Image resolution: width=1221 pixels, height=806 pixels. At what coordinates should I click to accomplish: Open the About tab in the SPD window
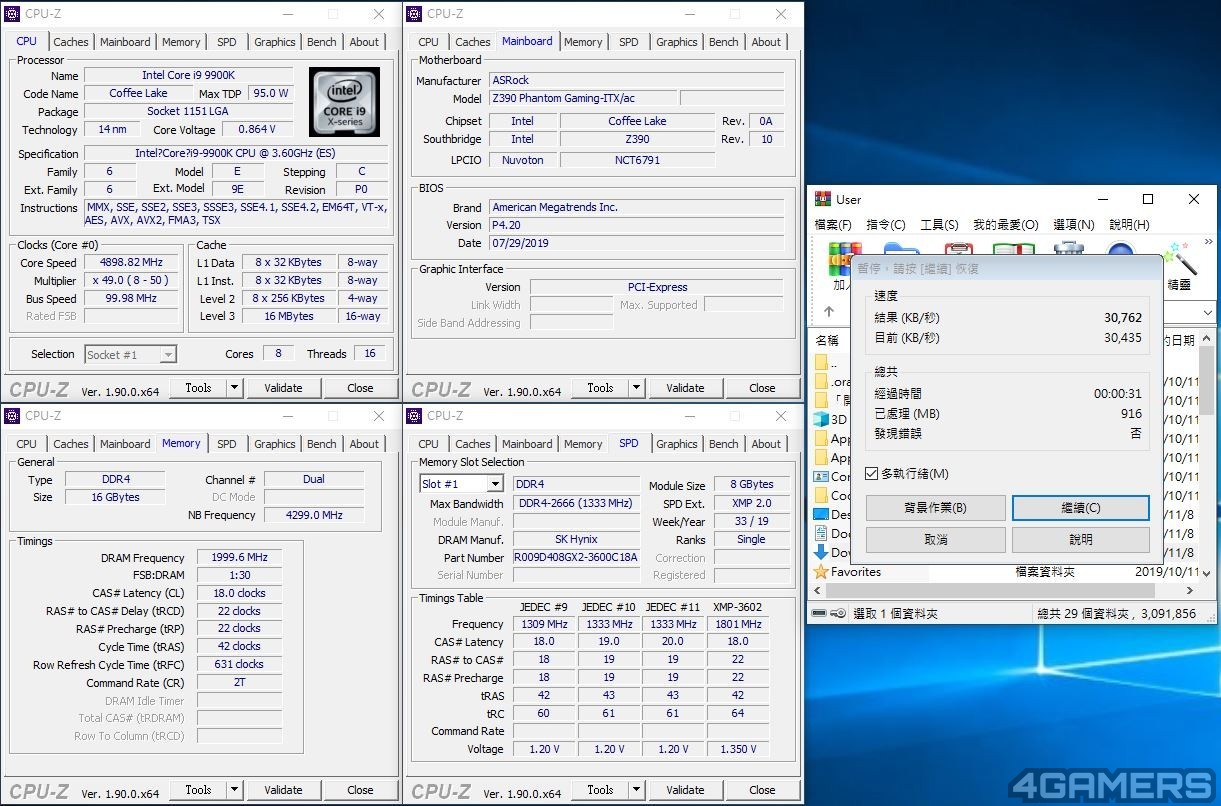[767, 444]
